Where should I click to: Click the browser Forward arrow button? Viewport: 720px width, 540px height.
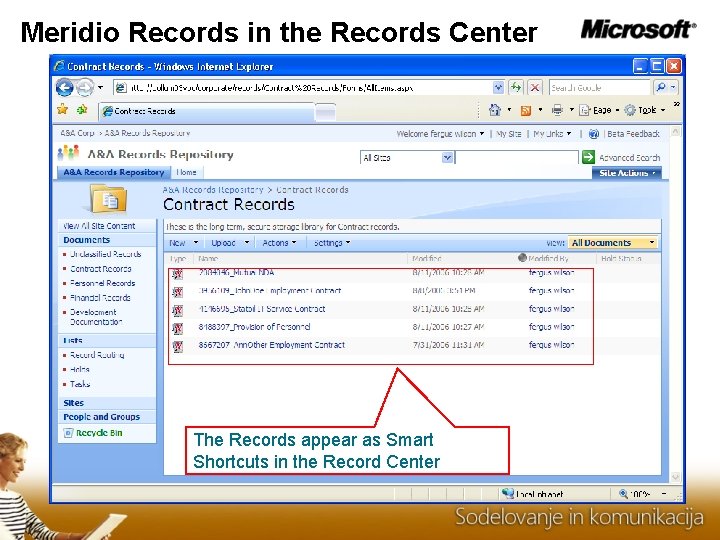[85, 87]
